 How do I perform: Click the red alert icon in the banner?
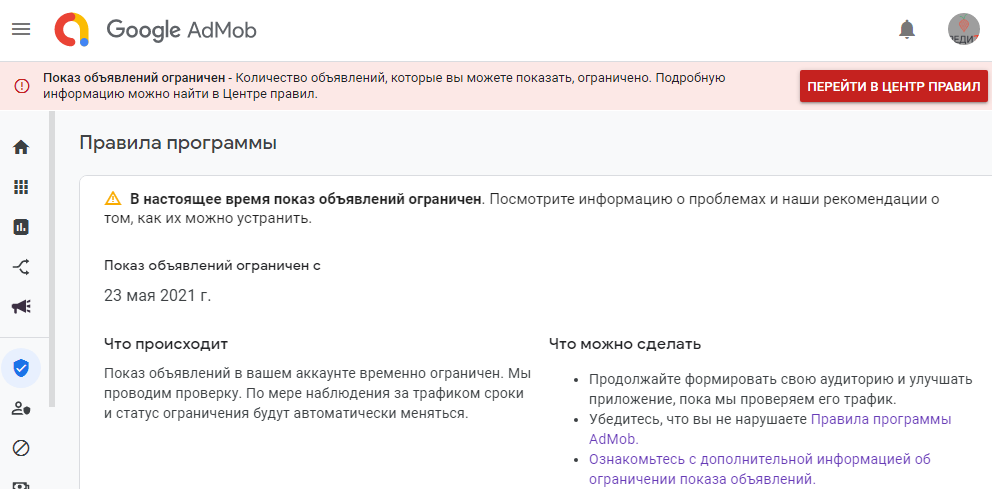(x=22, y=86)
